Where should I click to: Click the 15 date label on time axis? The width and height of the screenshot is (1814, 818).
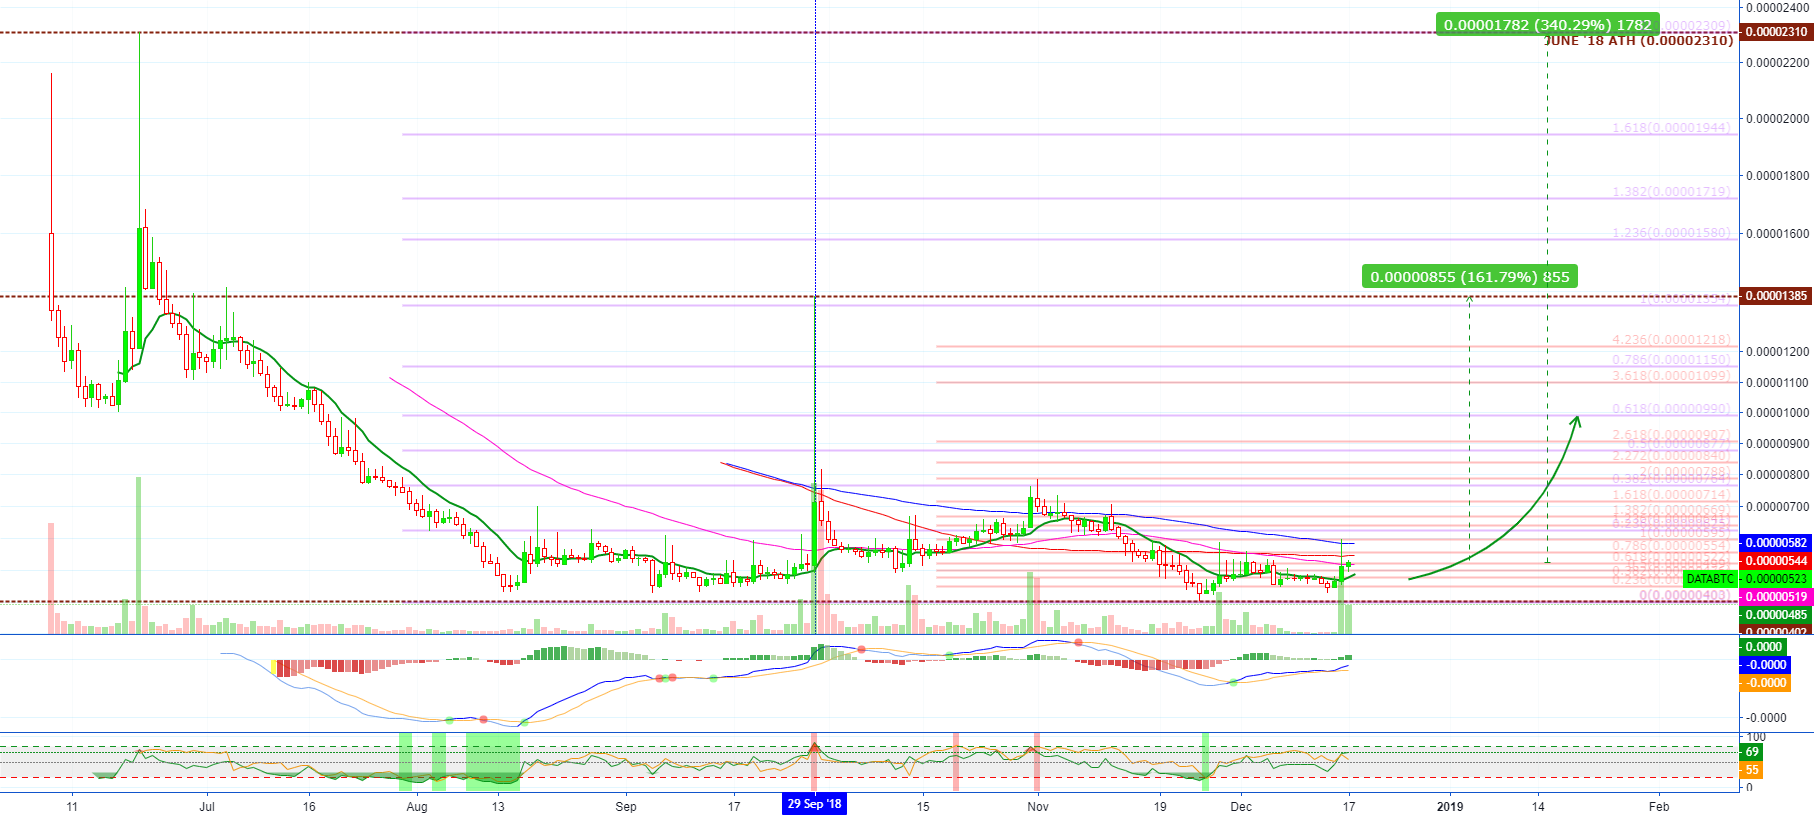(923, 807)
